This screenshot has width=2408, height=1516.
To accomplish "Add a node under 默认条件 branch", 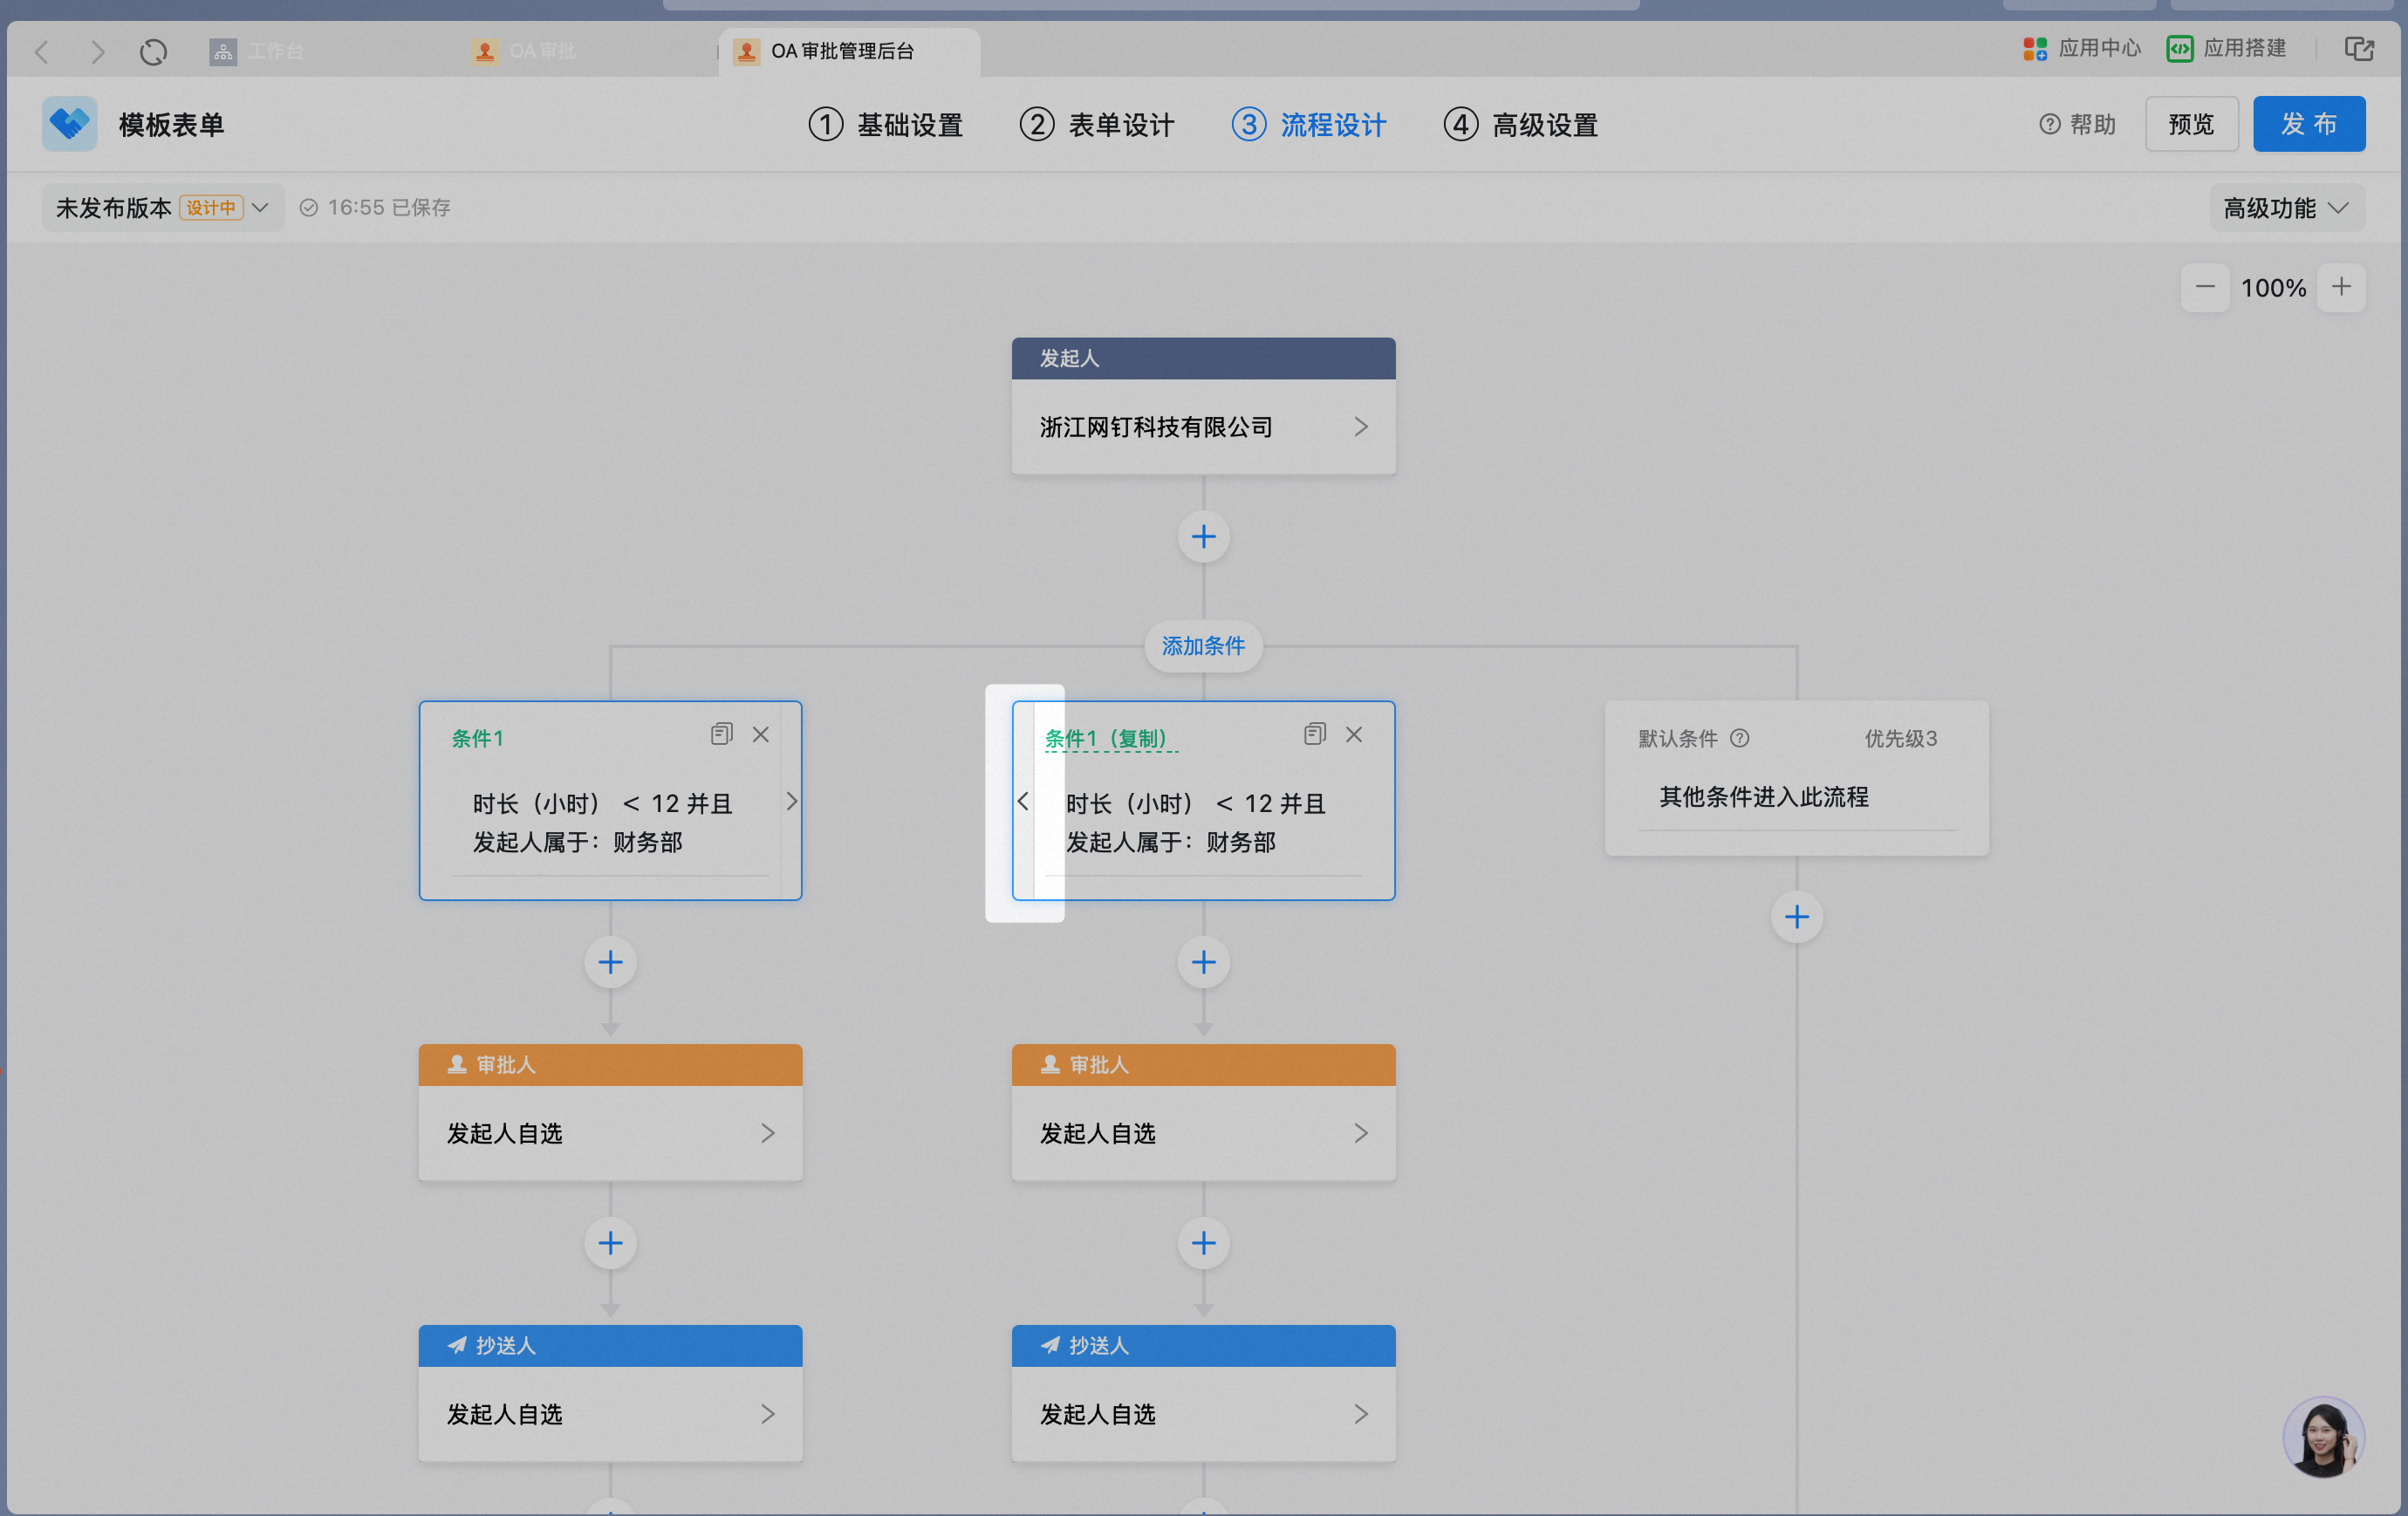I will (1796, 917).
